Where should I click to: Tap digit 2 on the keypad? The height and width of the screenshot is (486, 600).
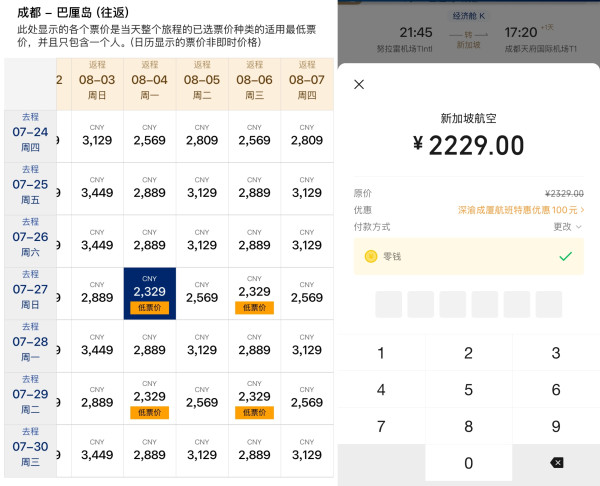point(468,353)
